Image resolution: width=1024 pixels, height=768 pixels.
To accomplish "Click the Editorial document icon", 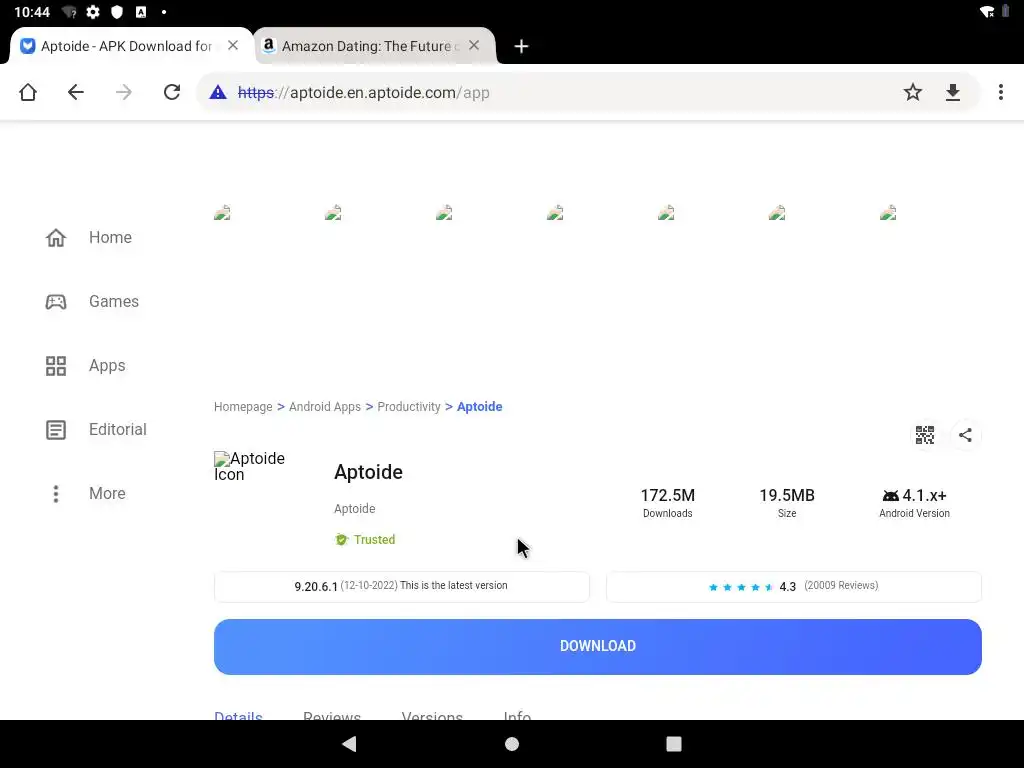I will pyautogui.click(x=56, y=430).
